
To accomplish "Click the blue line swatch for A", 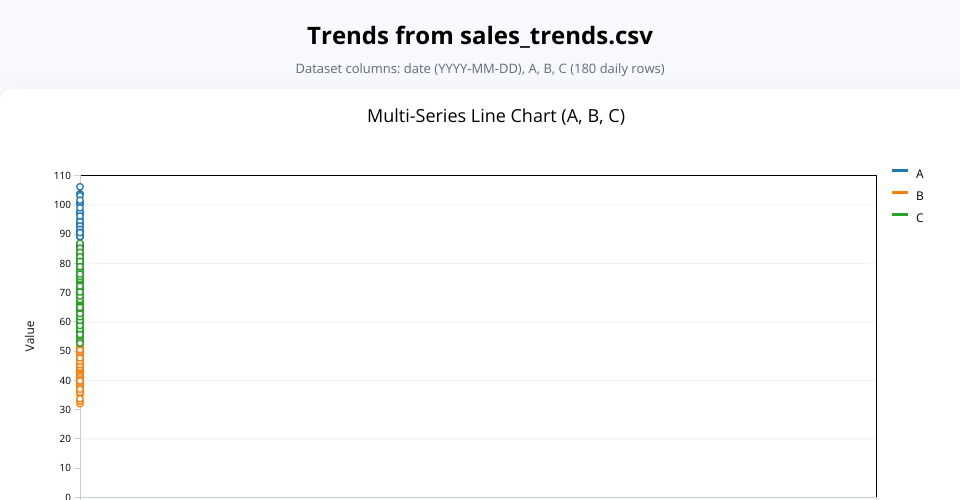I will coord(900,173).
